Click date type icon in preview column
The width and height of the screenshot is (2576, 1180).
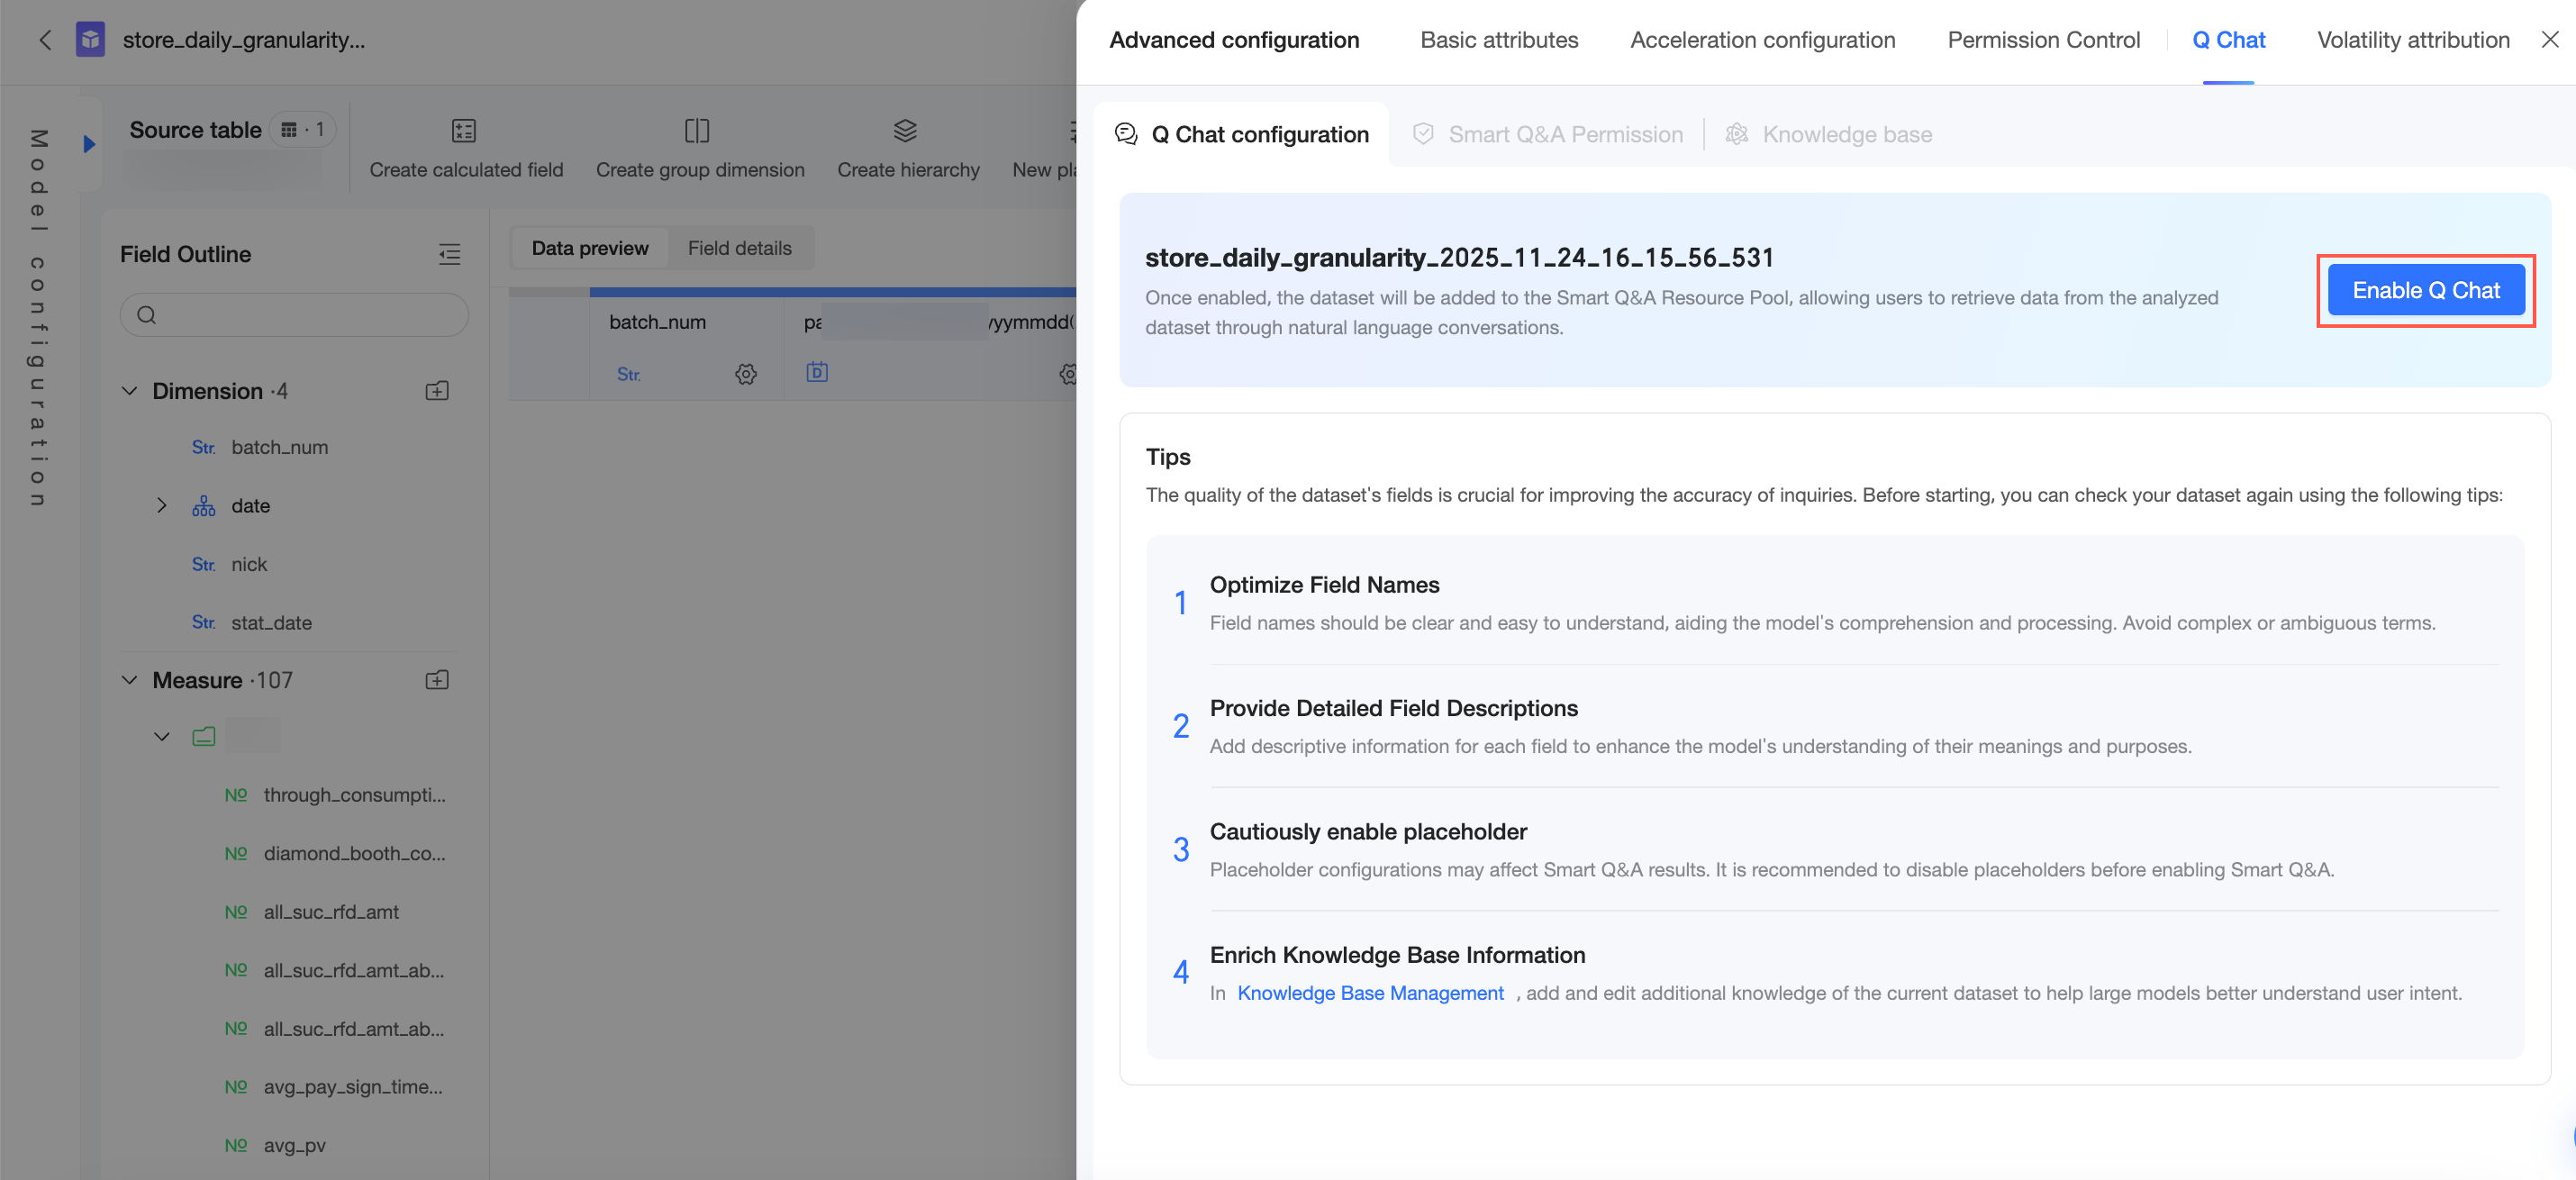(817, 372)
